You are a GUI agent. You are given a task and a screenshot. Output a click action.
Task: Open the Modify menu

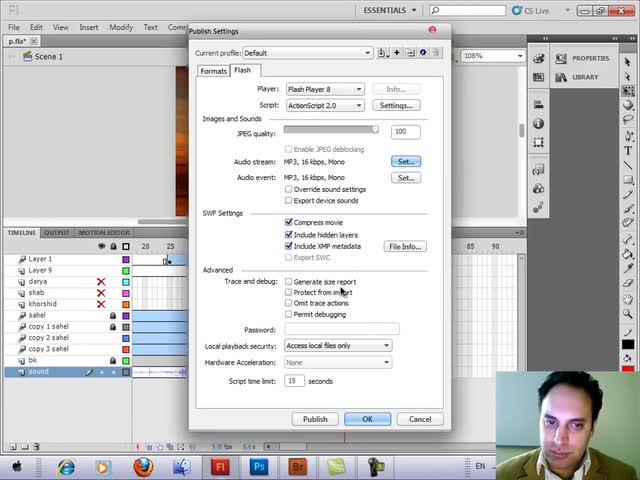(x=121, y=27)
